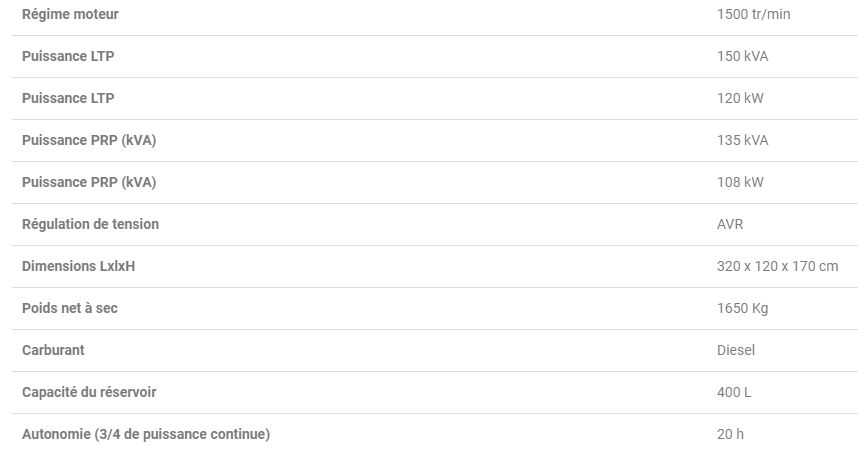Click the "Autonomie (3/4 de puissance continue)" label
The image size is (858, 450).
[x=146, y=434]
